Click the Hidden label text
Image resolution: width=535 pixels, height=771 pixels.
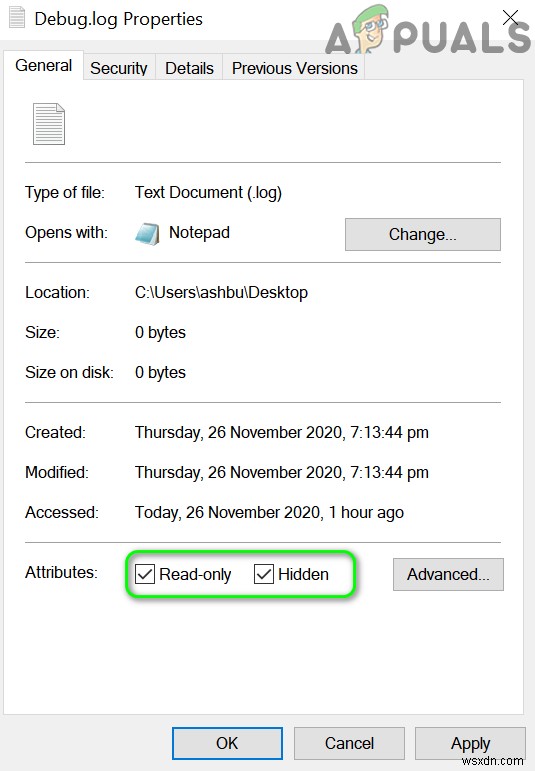pyautogui.click(x=303, y=574)
